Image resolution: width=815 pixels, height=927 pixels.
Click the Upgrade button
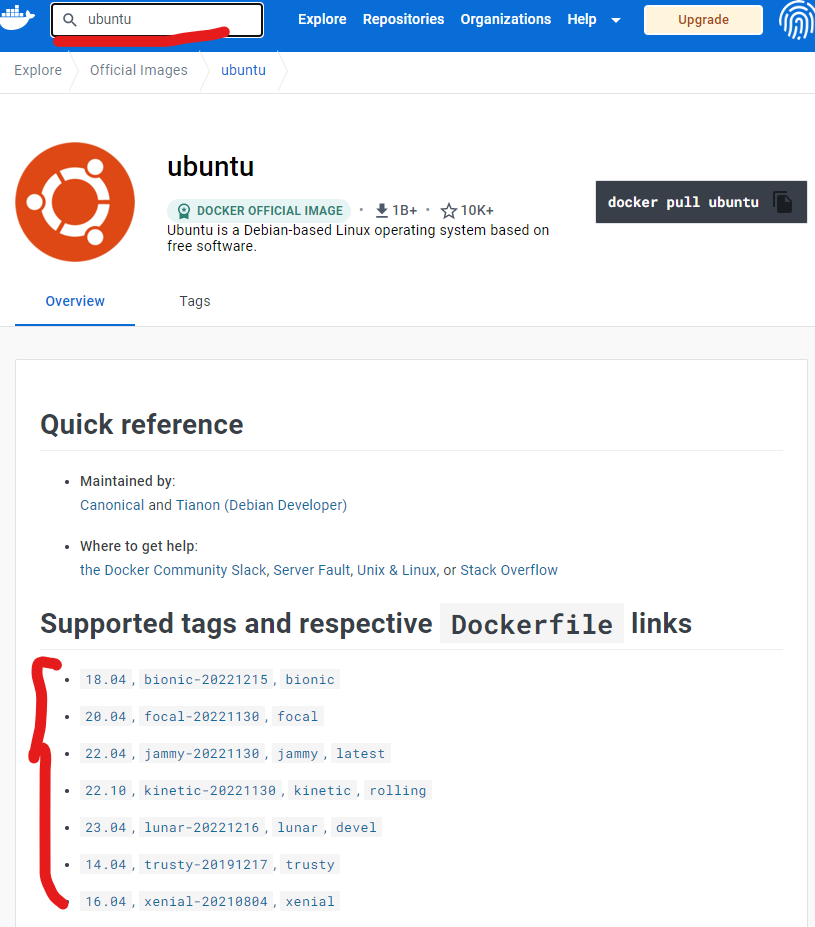point(702,19)
